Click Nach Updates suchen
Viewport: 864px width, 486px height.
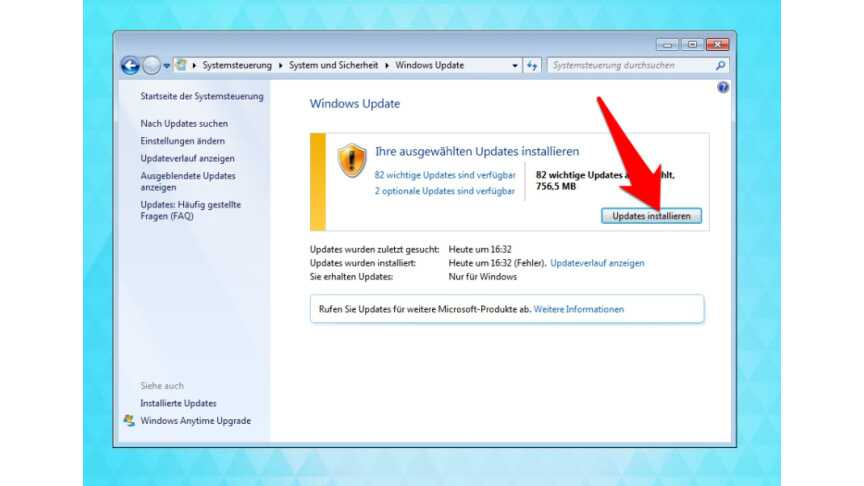pyautogui.click(x=184, y=123)
